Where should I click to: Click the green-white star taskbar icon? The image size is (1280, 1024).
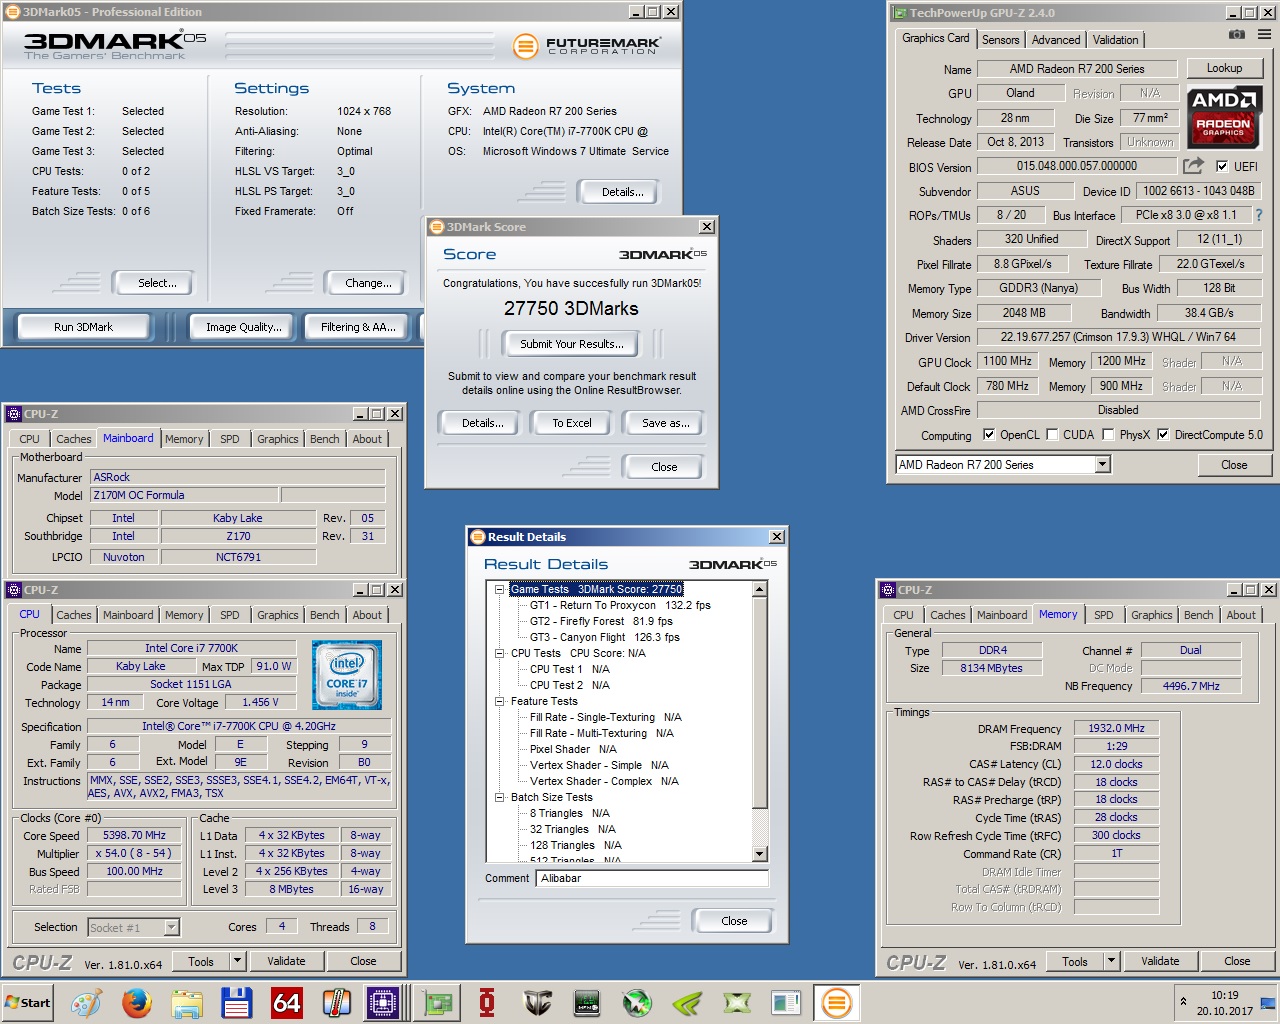pos(637,1003)
